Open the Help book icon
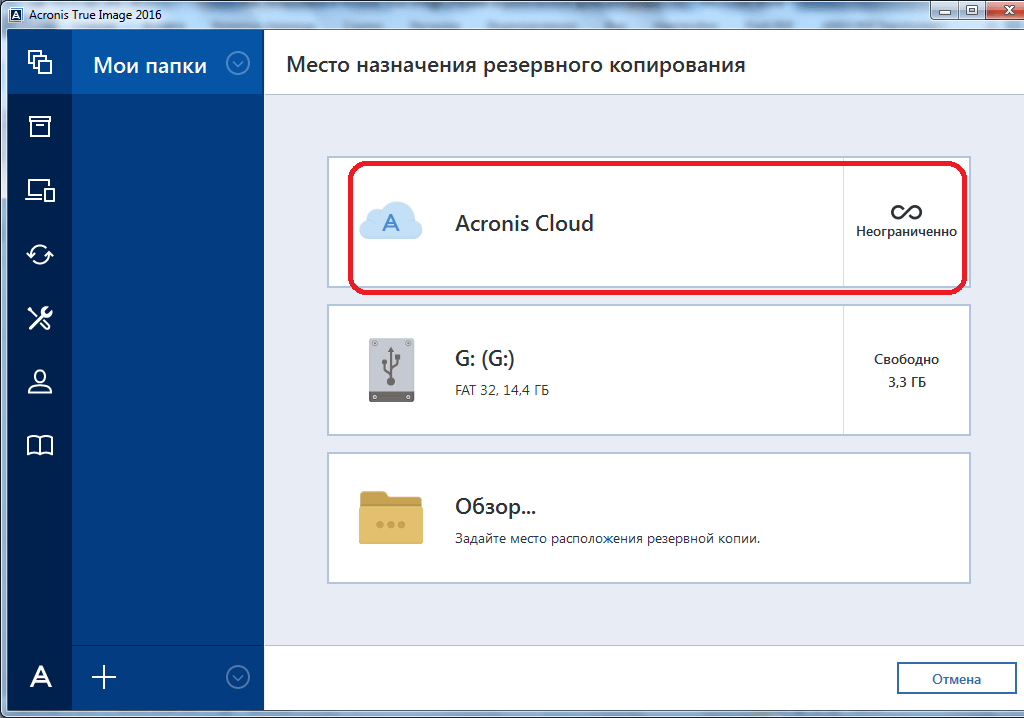The image size is (1024, 718). (x=39, y=446)
